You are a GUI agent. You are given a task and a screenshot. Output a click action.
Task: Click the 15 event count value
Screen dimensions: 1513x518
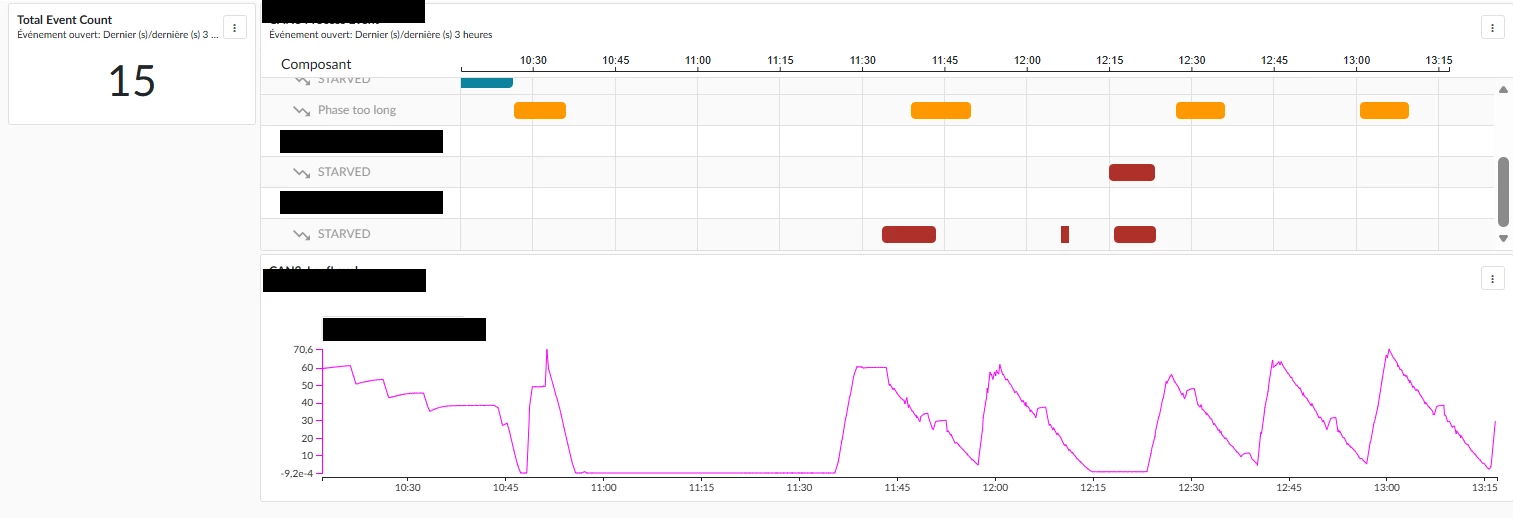(x=132, y=81)
